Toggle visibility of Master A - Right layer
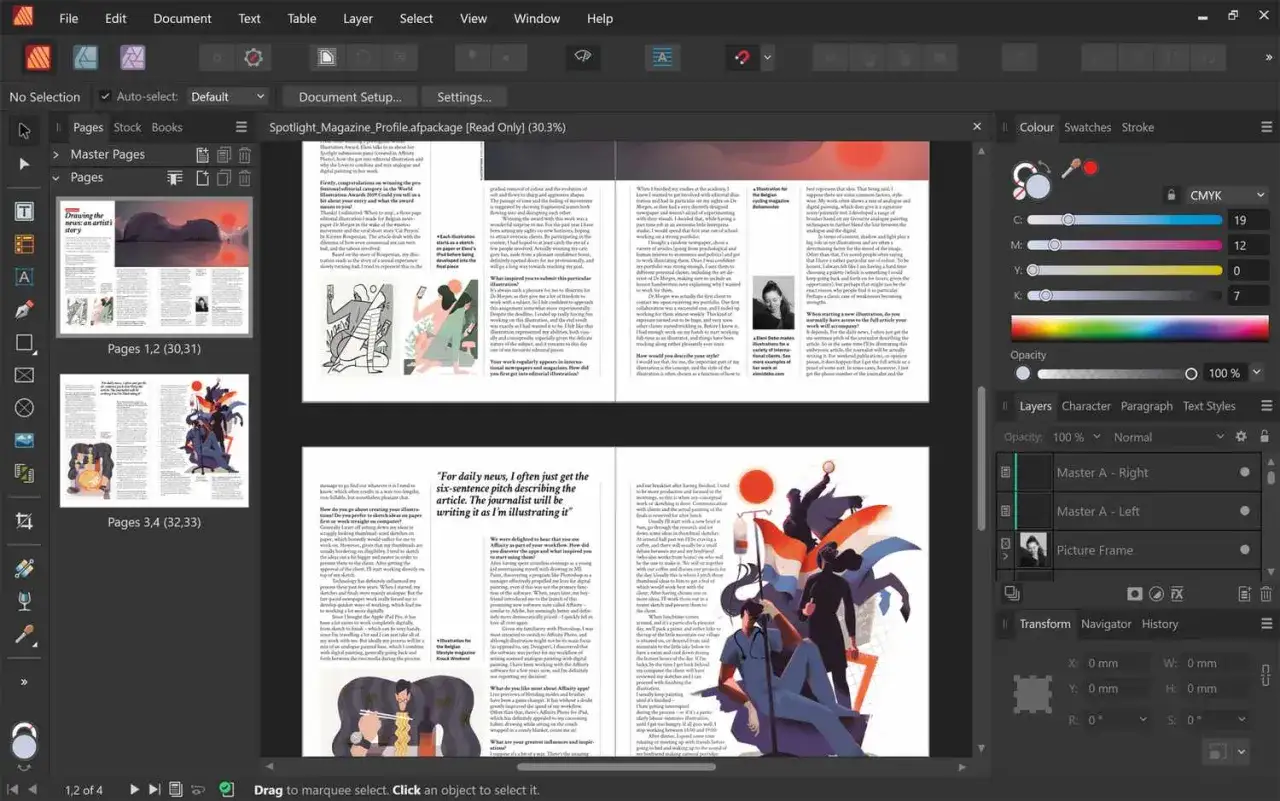Viewport: 1280px width, 801px height. [x=1245, y=472]
